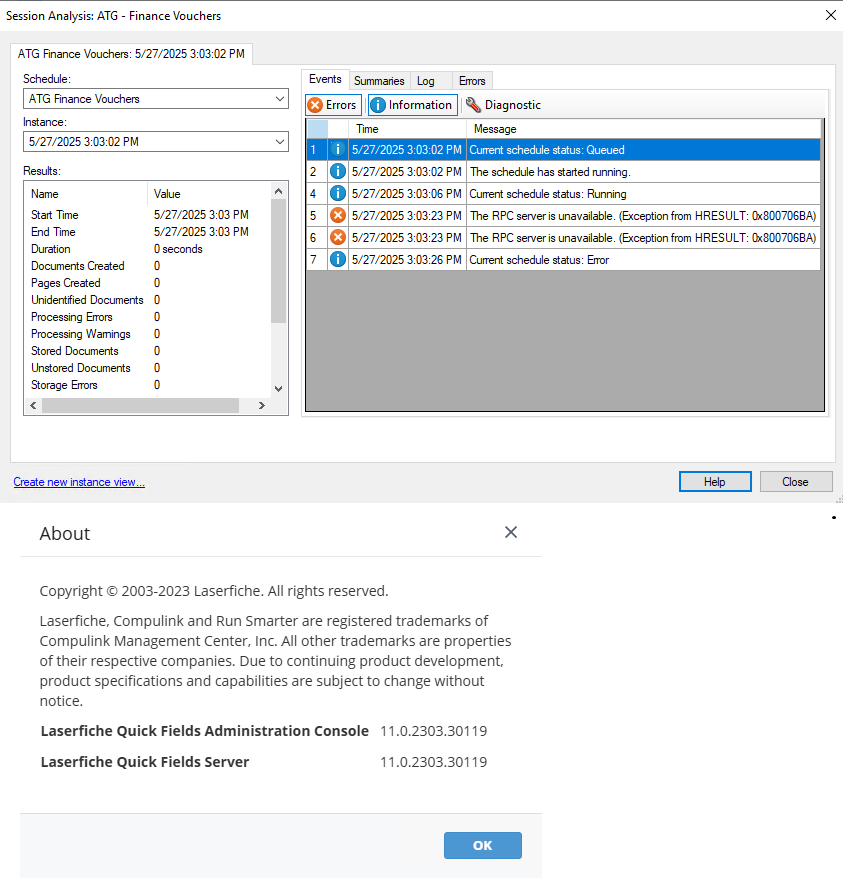Viewport: 844px width, 880px height.
Task: Click Results horizontal scroll right arrow
Action: [262, 405]
